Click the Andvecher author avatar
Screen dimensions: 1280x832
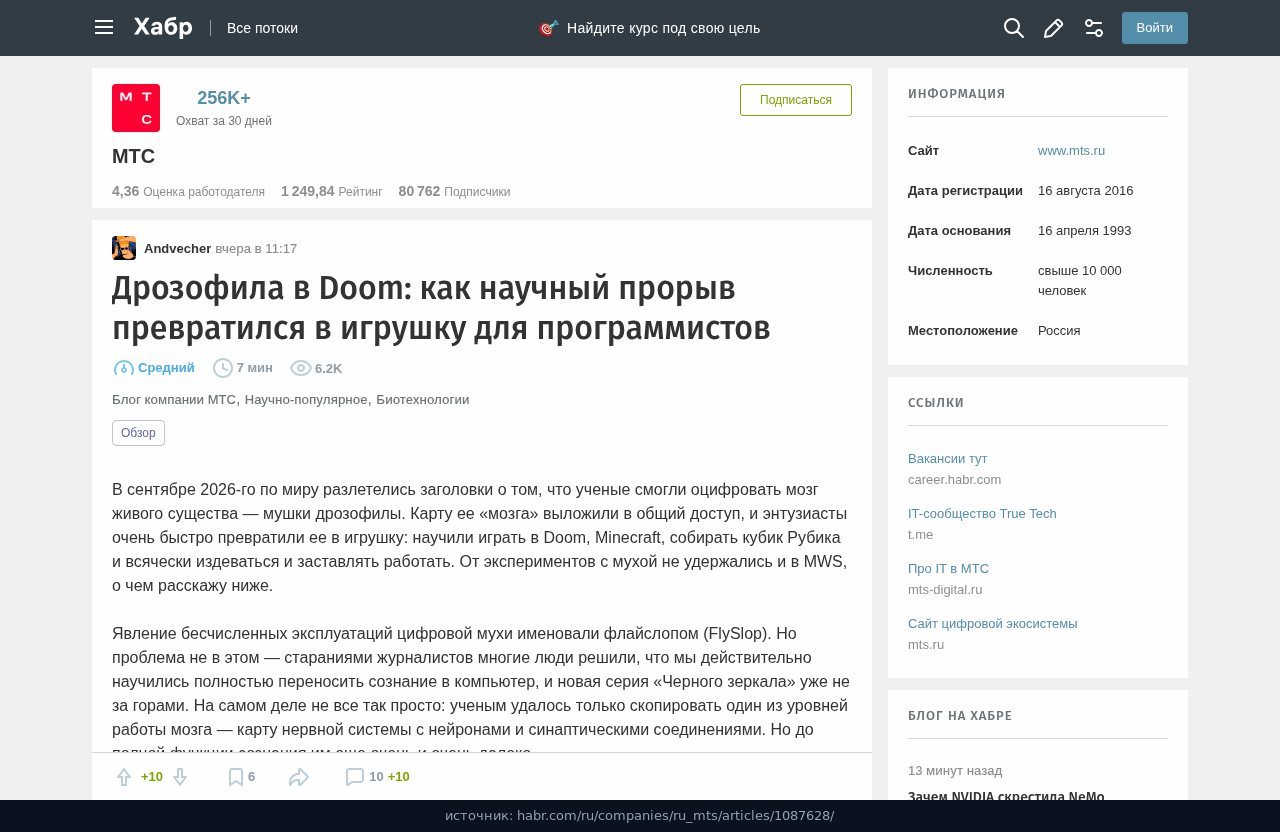pos(124,248)
